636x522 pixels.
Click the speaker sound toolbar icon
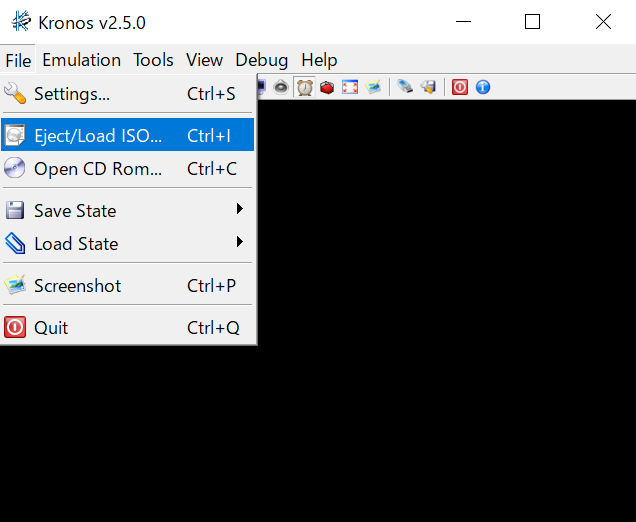(281, 87)
